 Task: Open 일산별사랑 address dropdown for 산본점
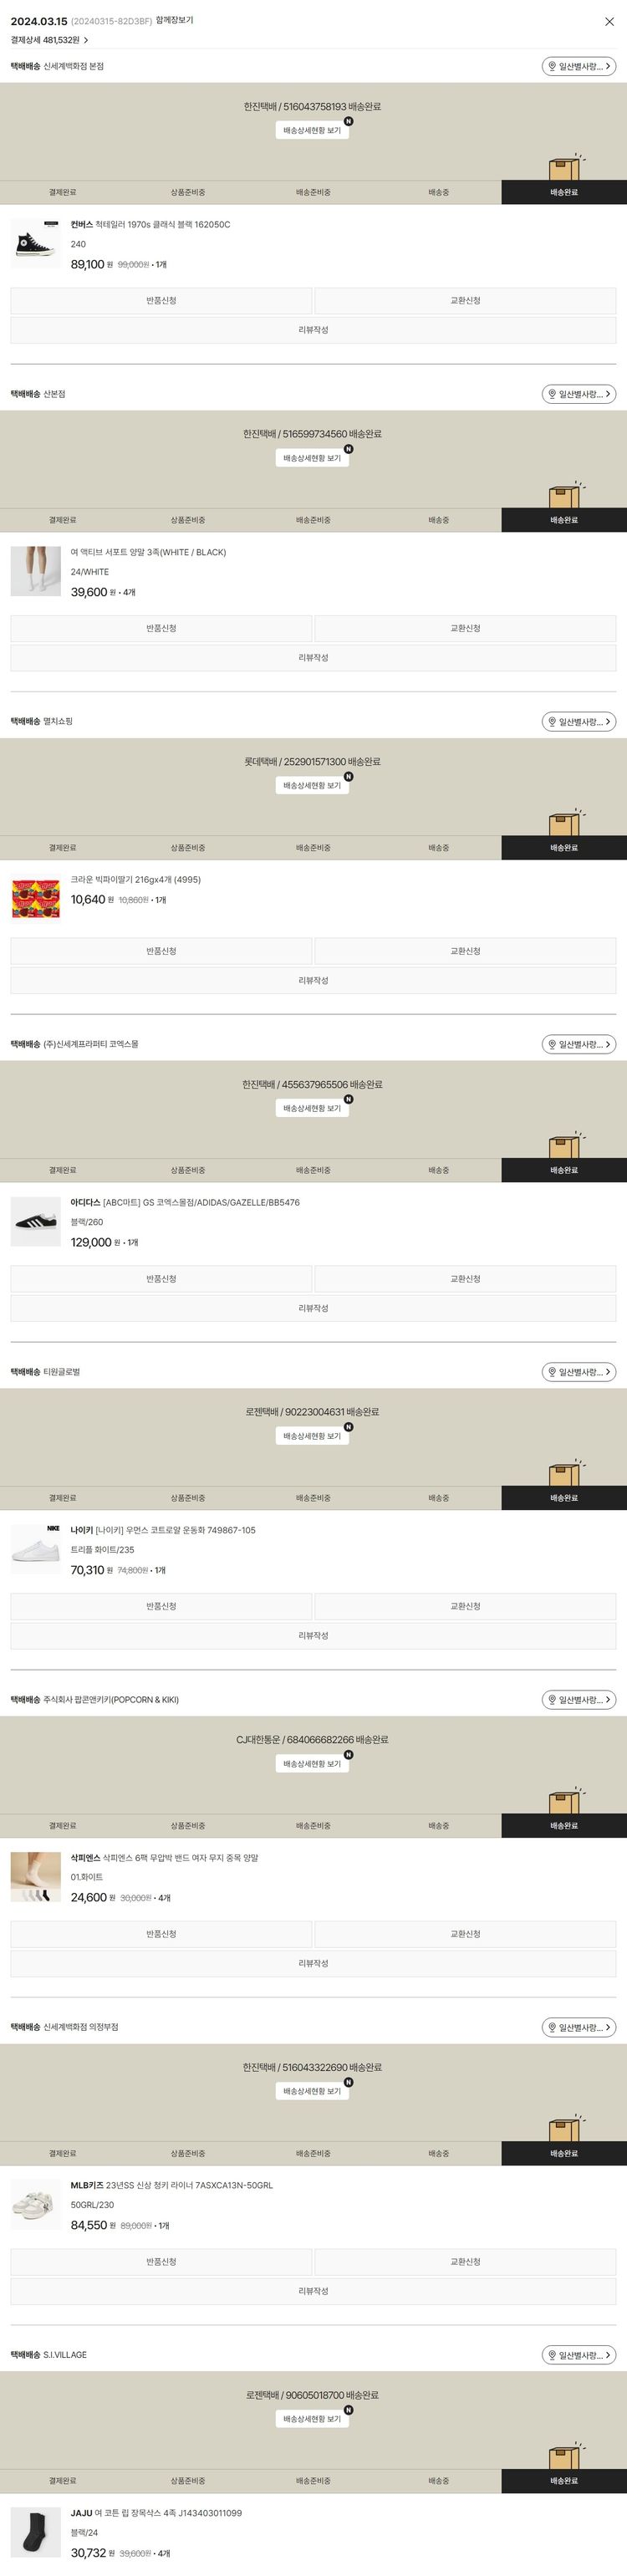pyautogui.click(x=579, y=394)
